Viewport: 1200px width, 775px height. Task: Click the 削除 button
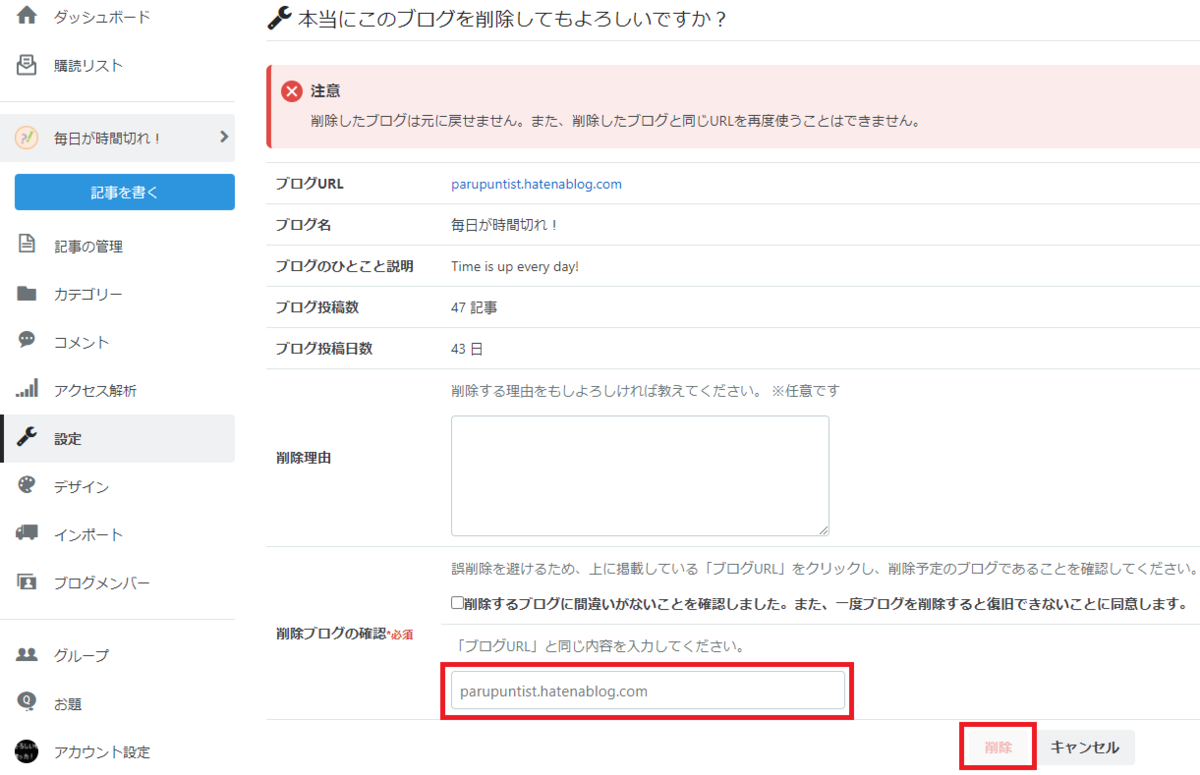(998, 747)
